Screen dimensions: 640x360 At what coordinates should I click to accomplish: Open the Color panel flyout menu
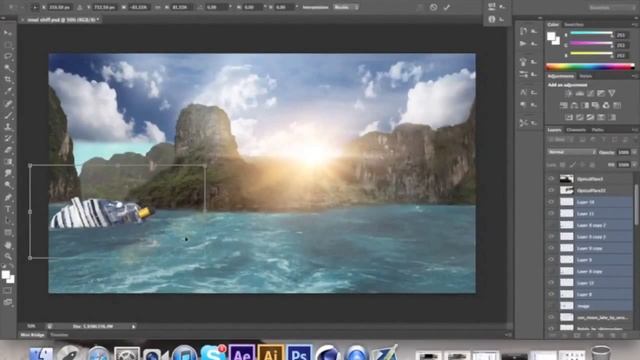click(x=634, y=25)
